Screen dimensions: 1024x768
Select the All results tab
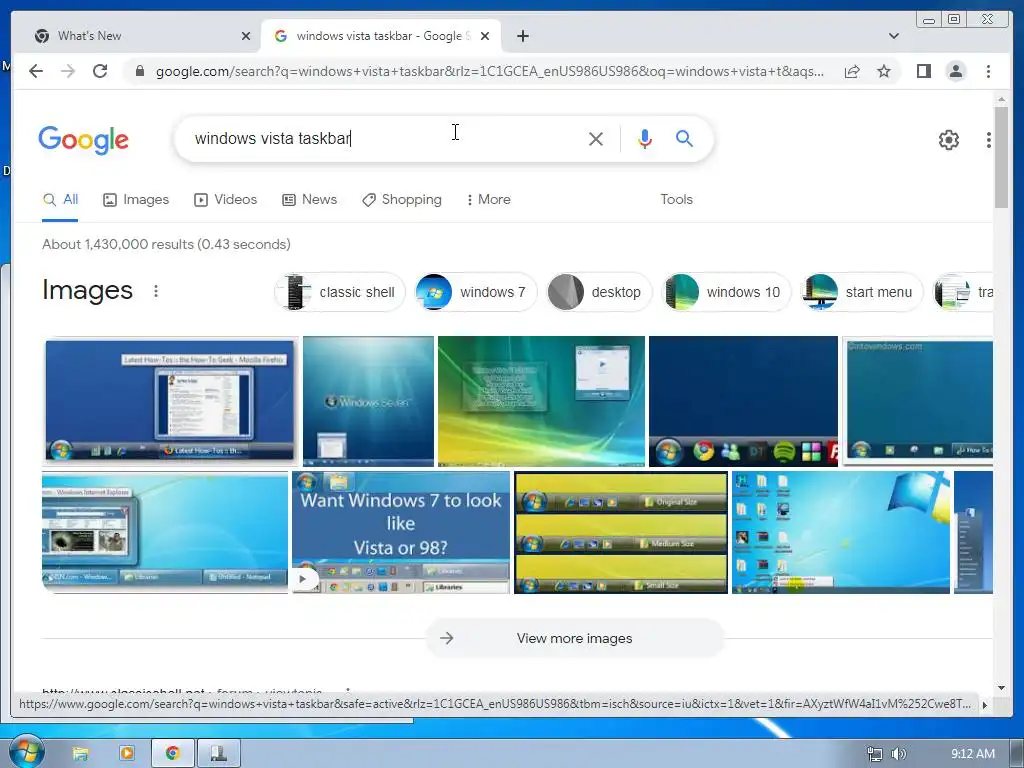coord(60,200)
